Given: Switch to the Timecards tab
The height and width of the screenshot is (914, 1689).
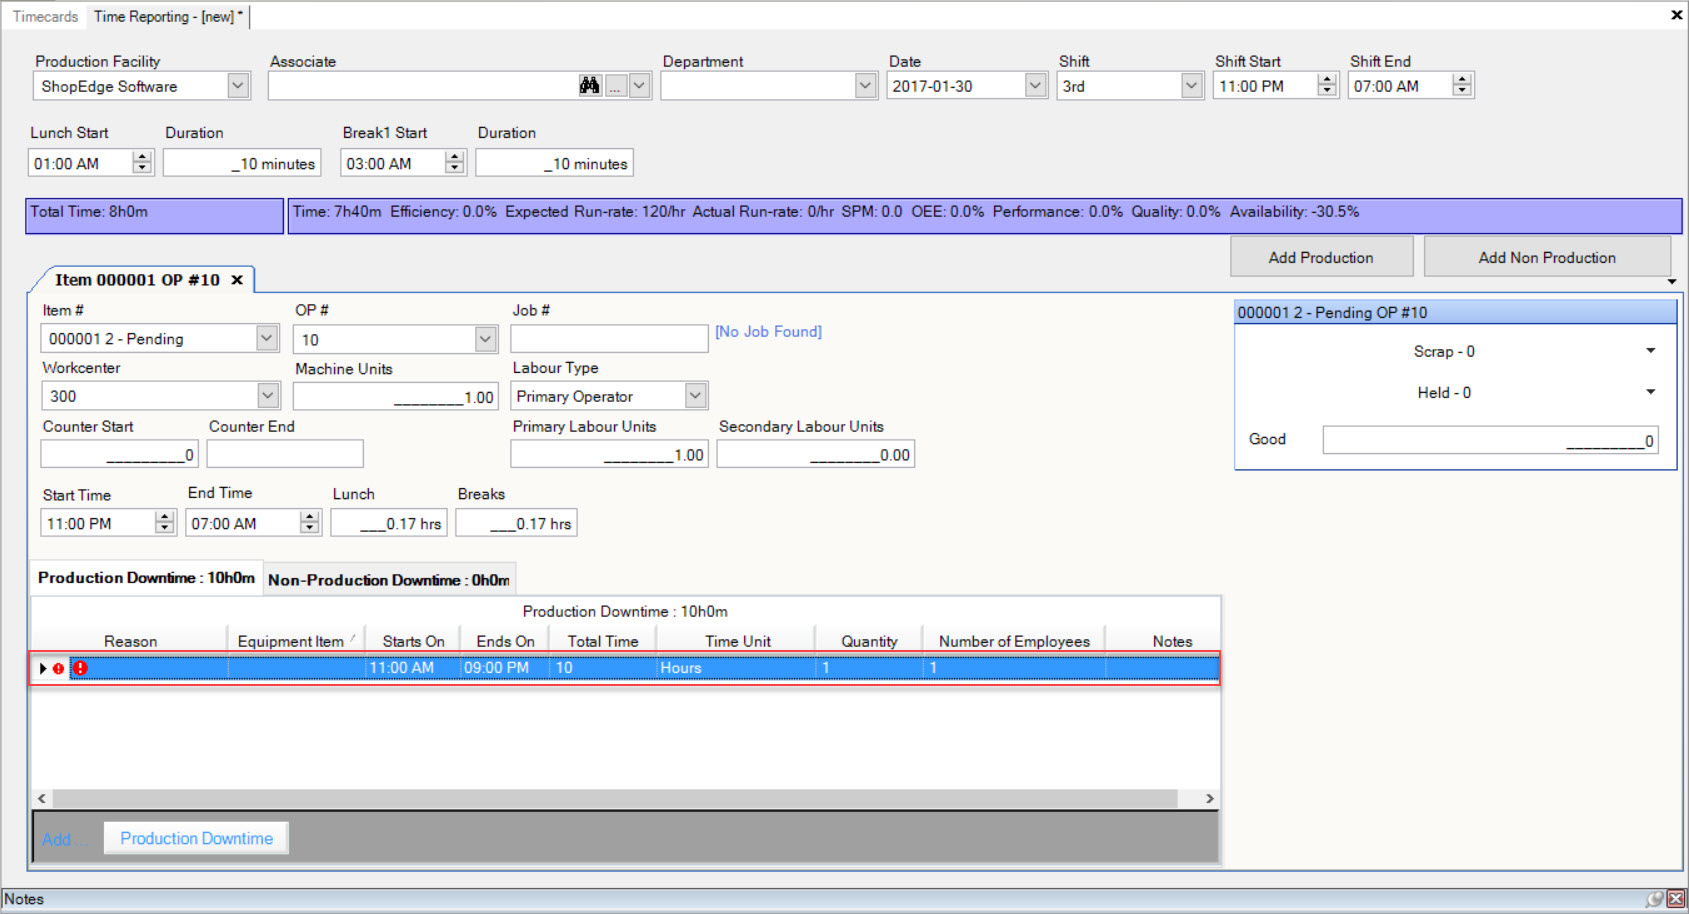Looking at the screenshot, I should click(45, 16).
